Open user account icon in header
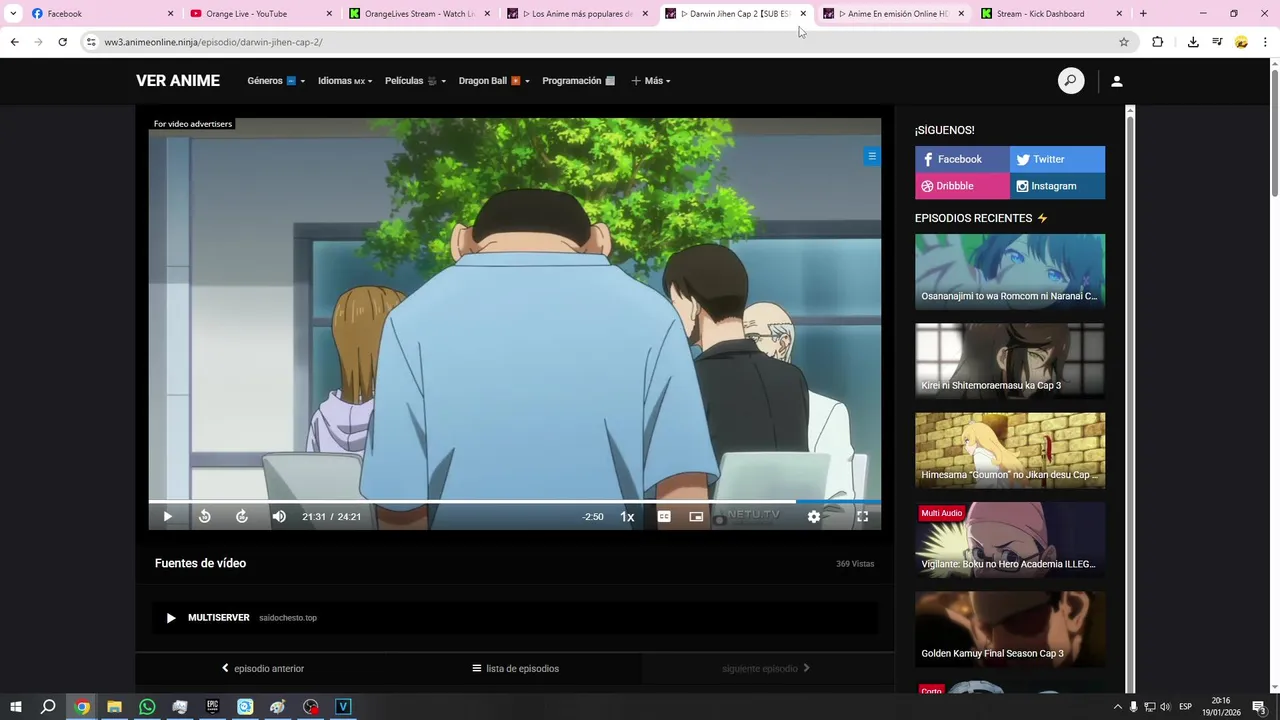The width and height of the screenshot is (1280, 720). coord(1117,81)
